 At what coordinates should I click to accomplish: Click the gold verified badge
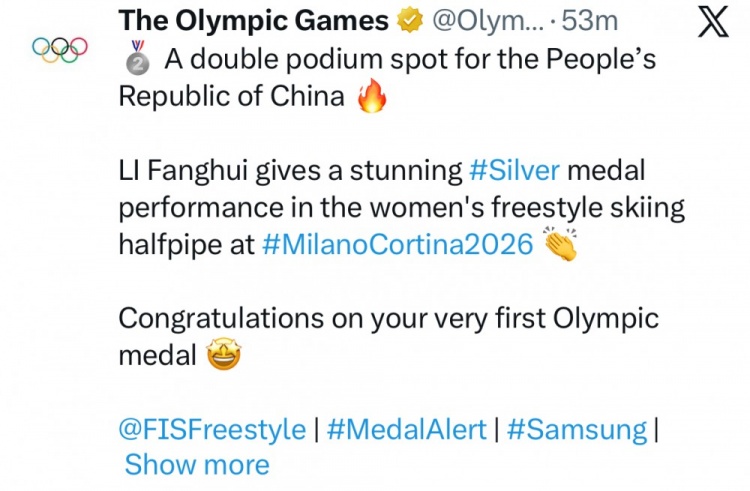point(408,21)
